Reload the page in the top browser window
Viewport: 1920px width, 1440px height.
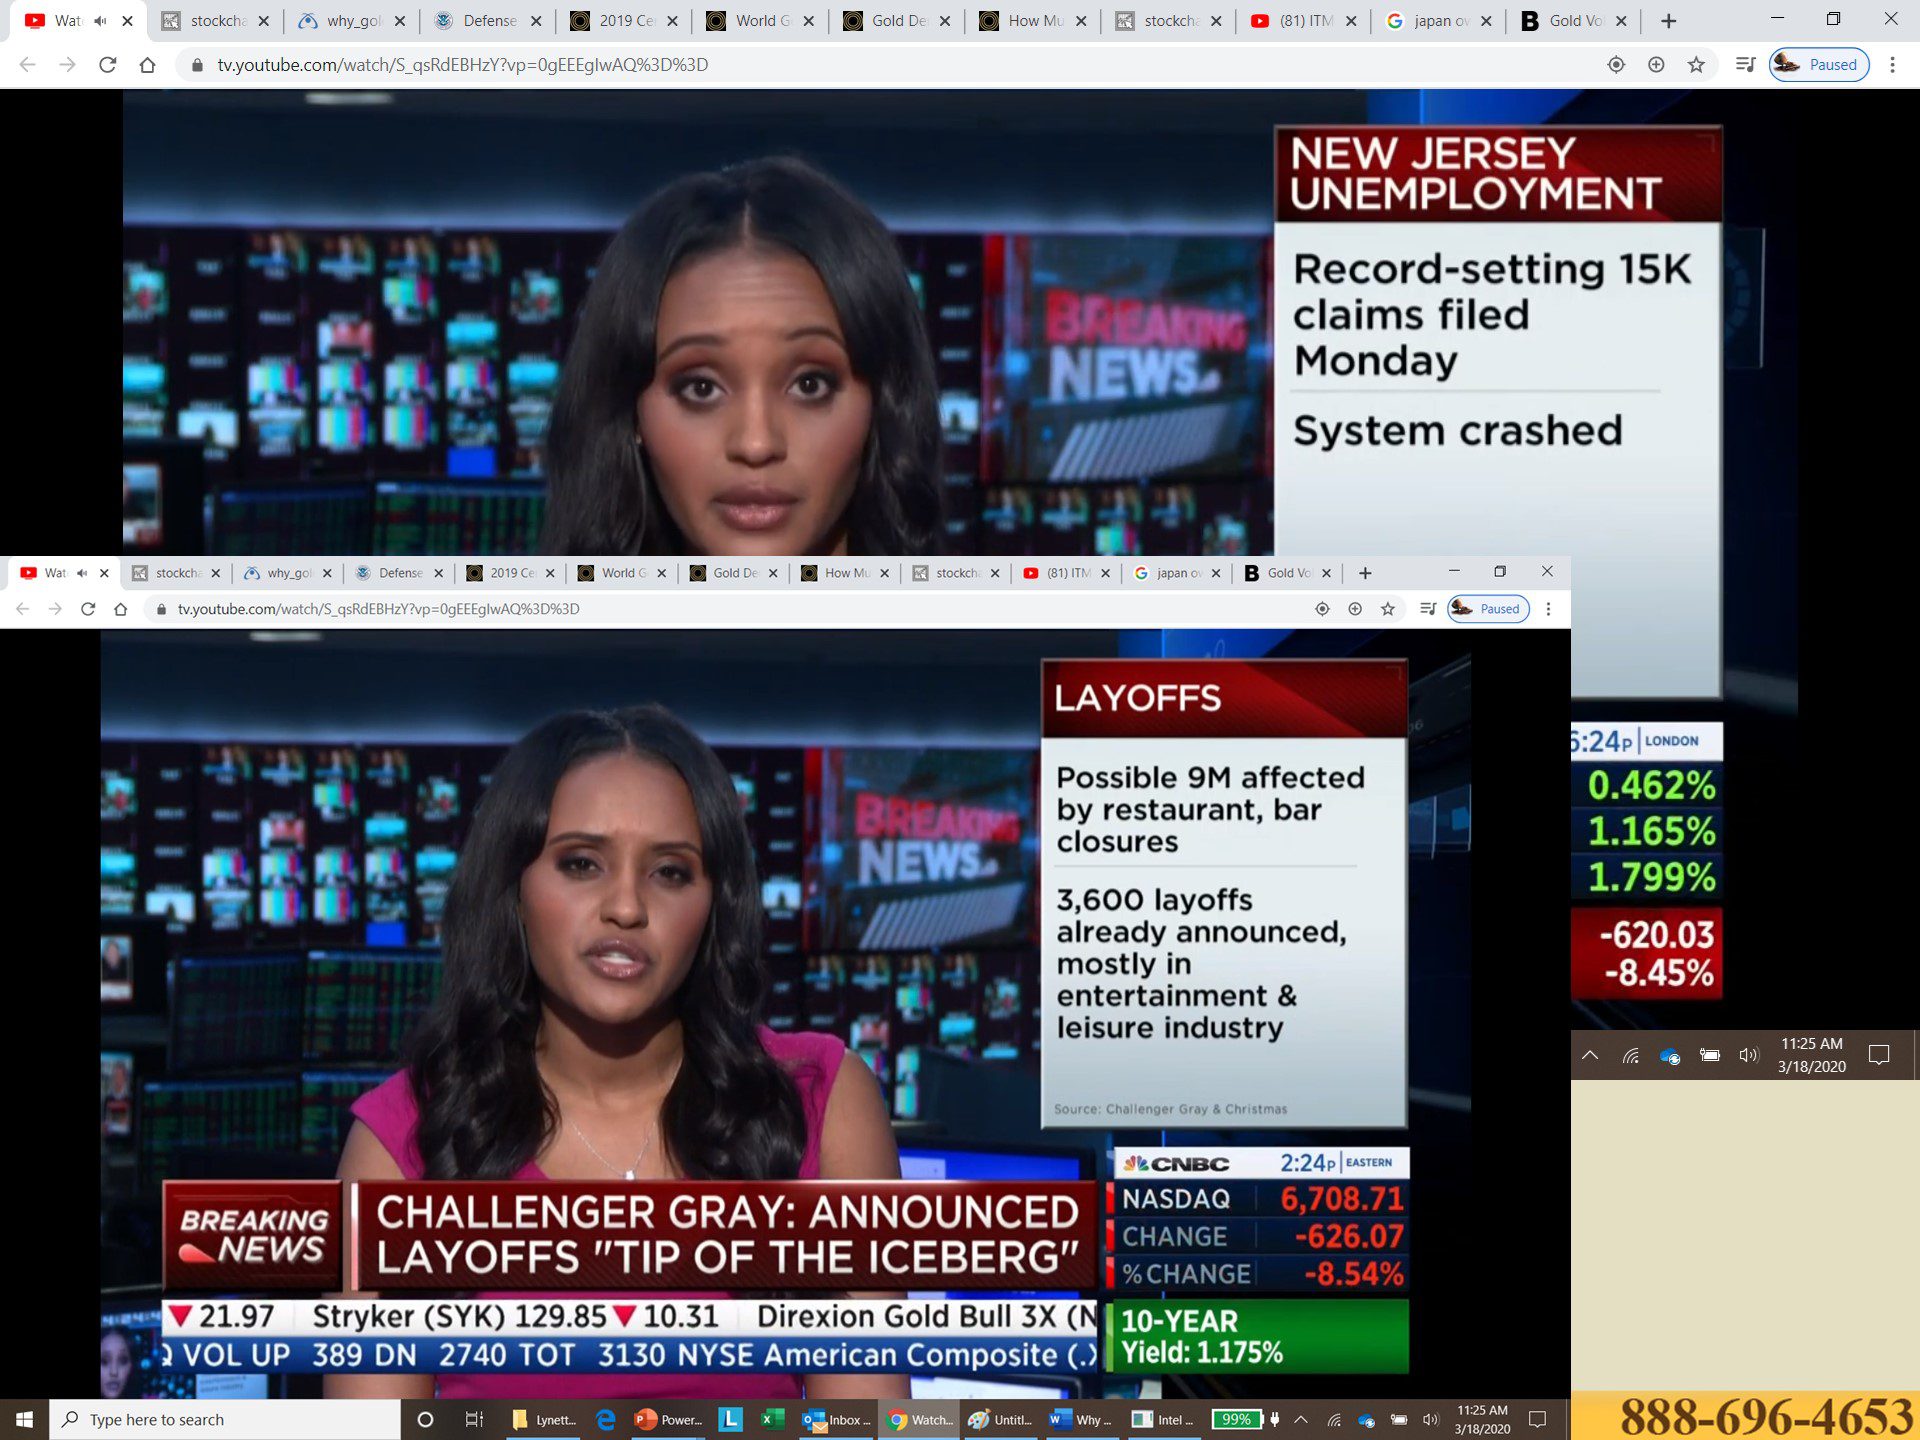click(x=107, y=65)
